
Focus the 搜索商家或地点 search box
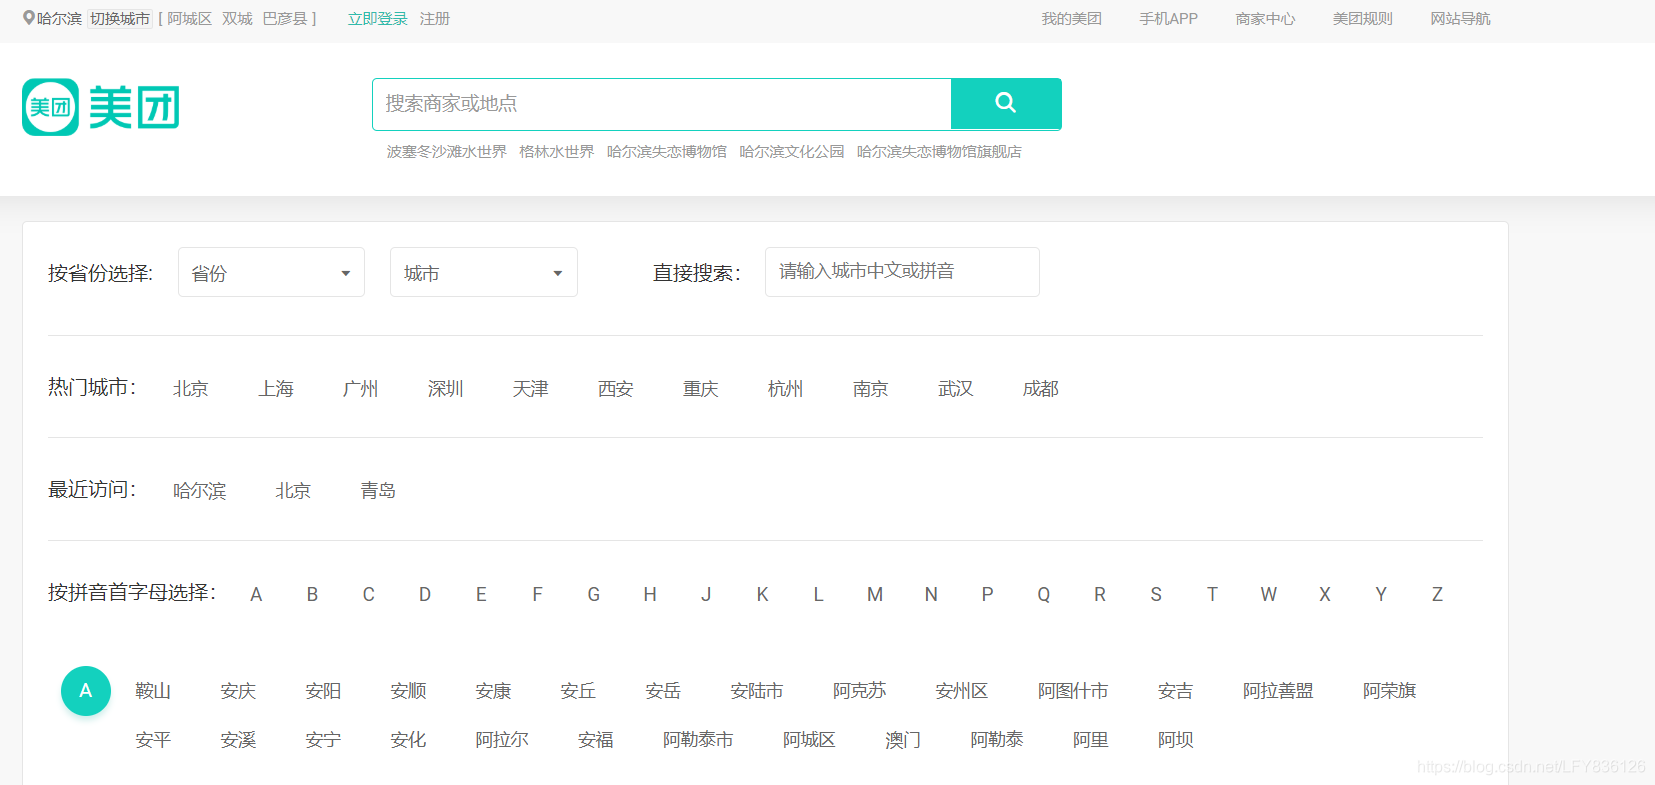tap(661, 104)
